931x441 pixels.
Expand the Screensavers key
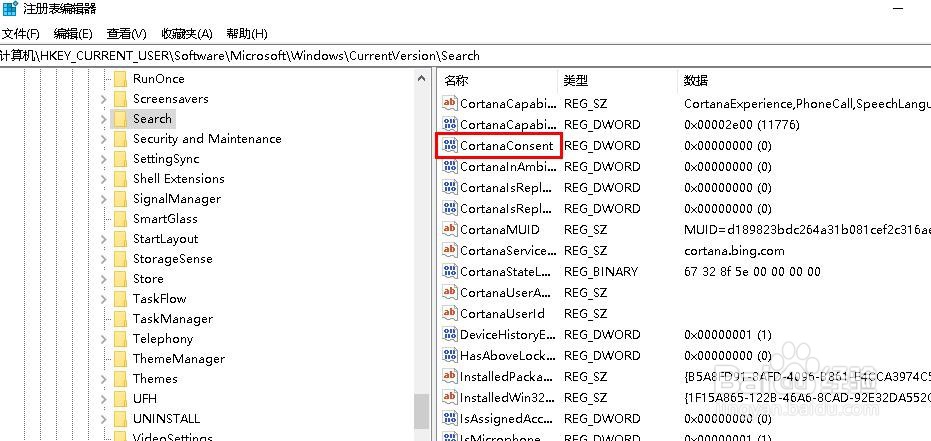pyautogui.click(x=104, y=99)
